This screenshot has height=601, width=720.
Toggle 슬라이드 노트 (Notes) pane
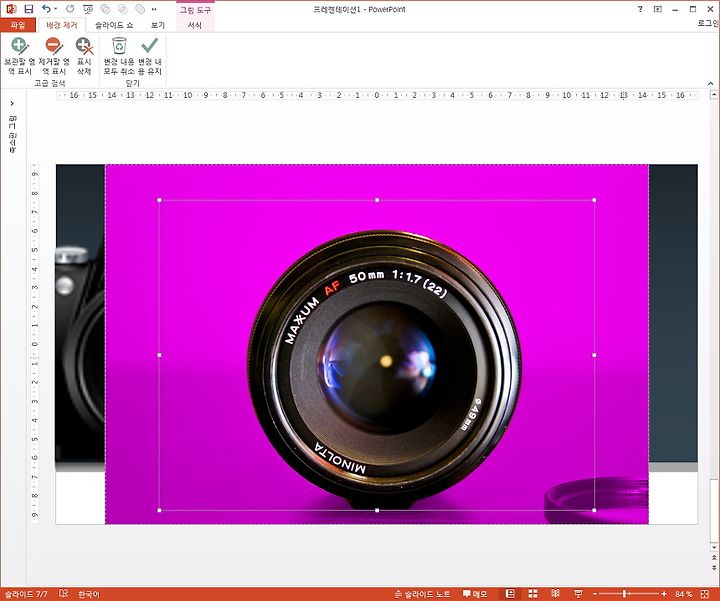pos(422,594)
